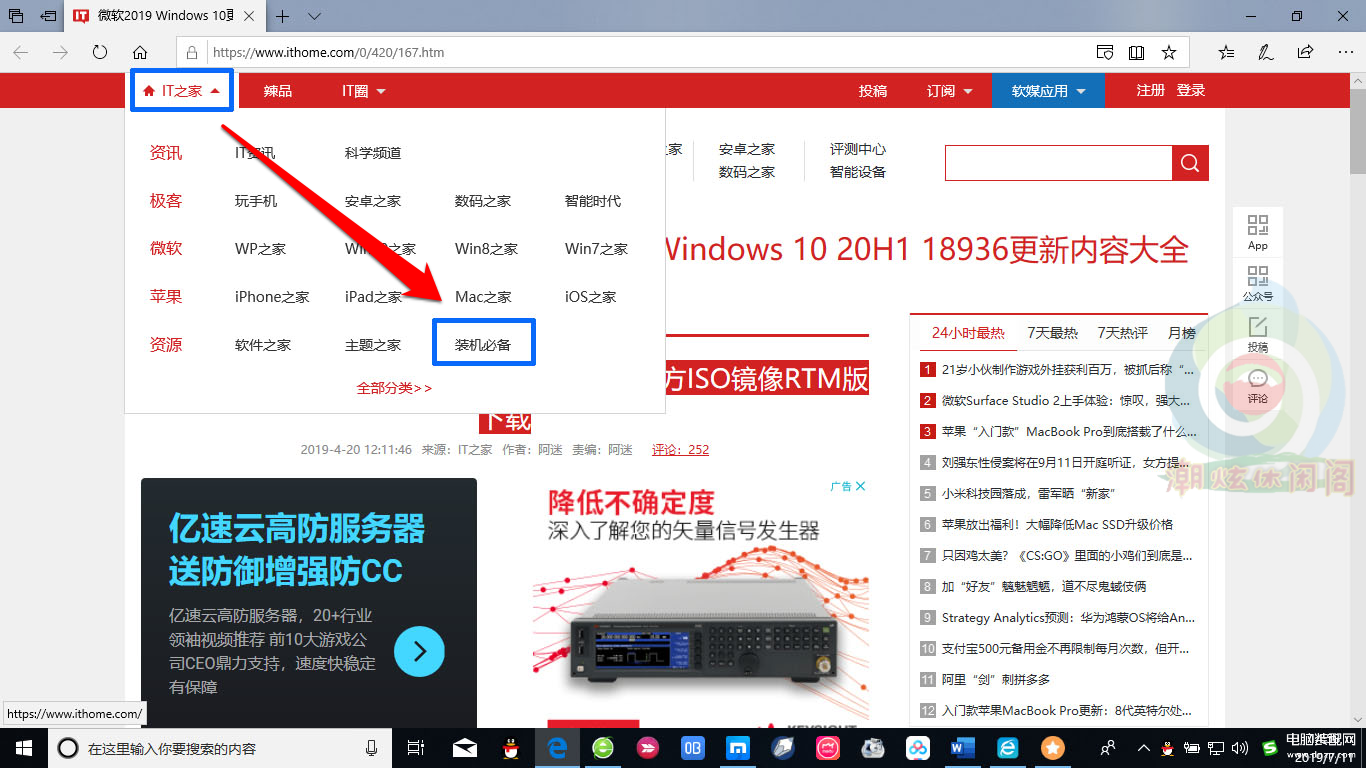Viewport: 1366px width, 768px height.
Task: Go back to the previous page
Action: pos(21,52)
